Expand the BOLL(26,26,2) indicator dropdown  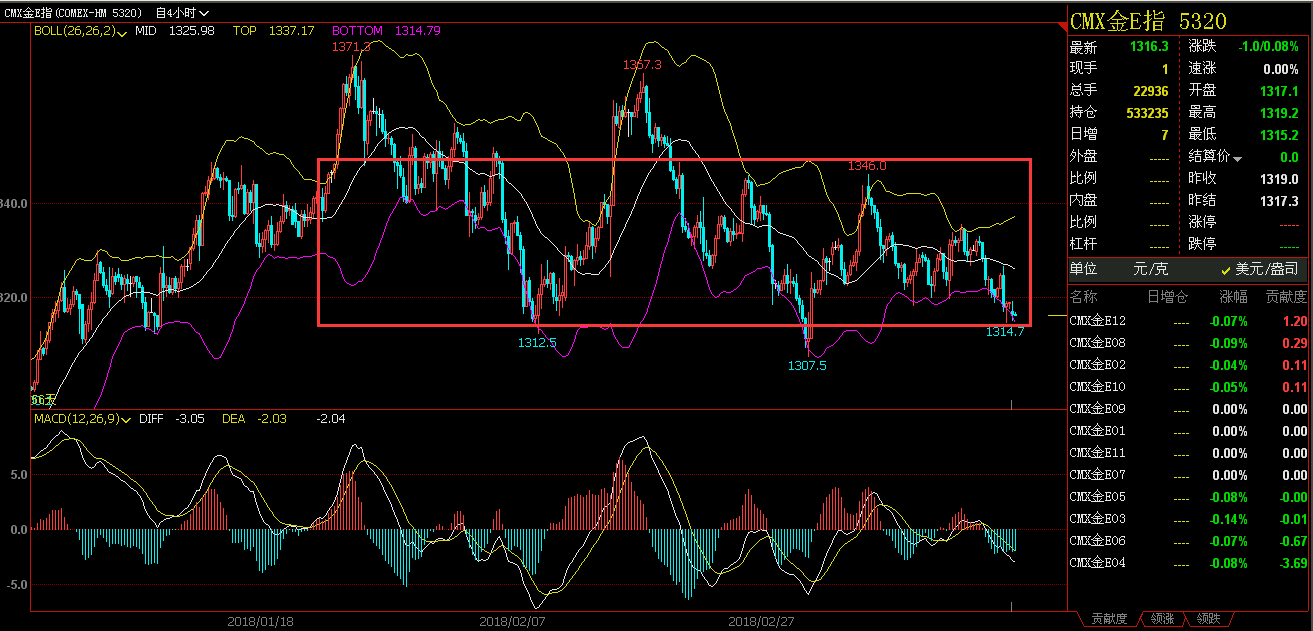point(122,32)
